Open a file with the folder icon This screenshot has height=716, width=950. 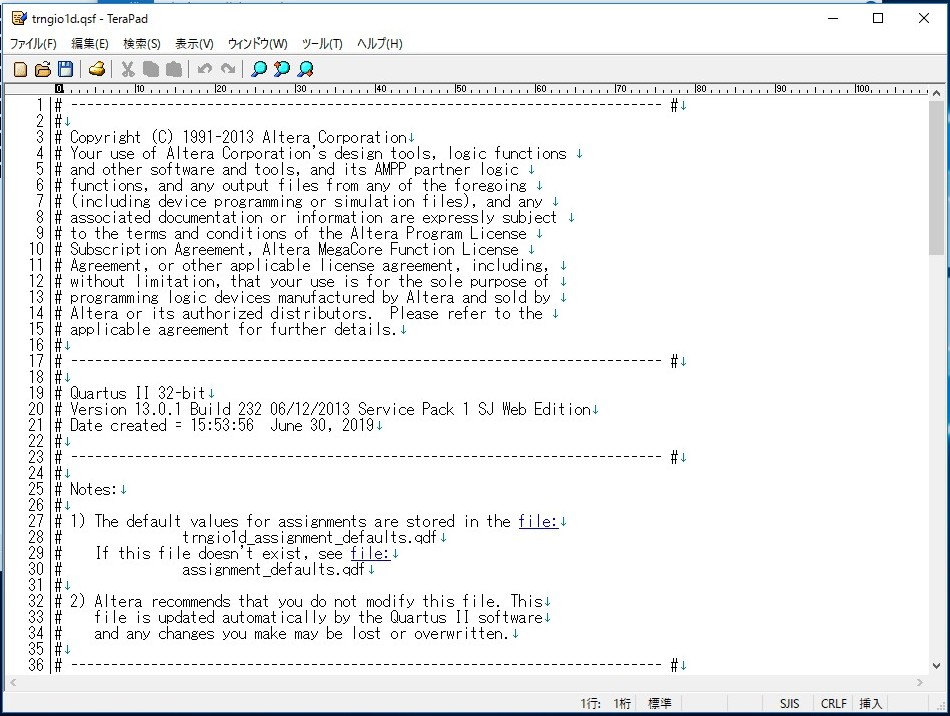pyautogui.click(x=43, y=69)
